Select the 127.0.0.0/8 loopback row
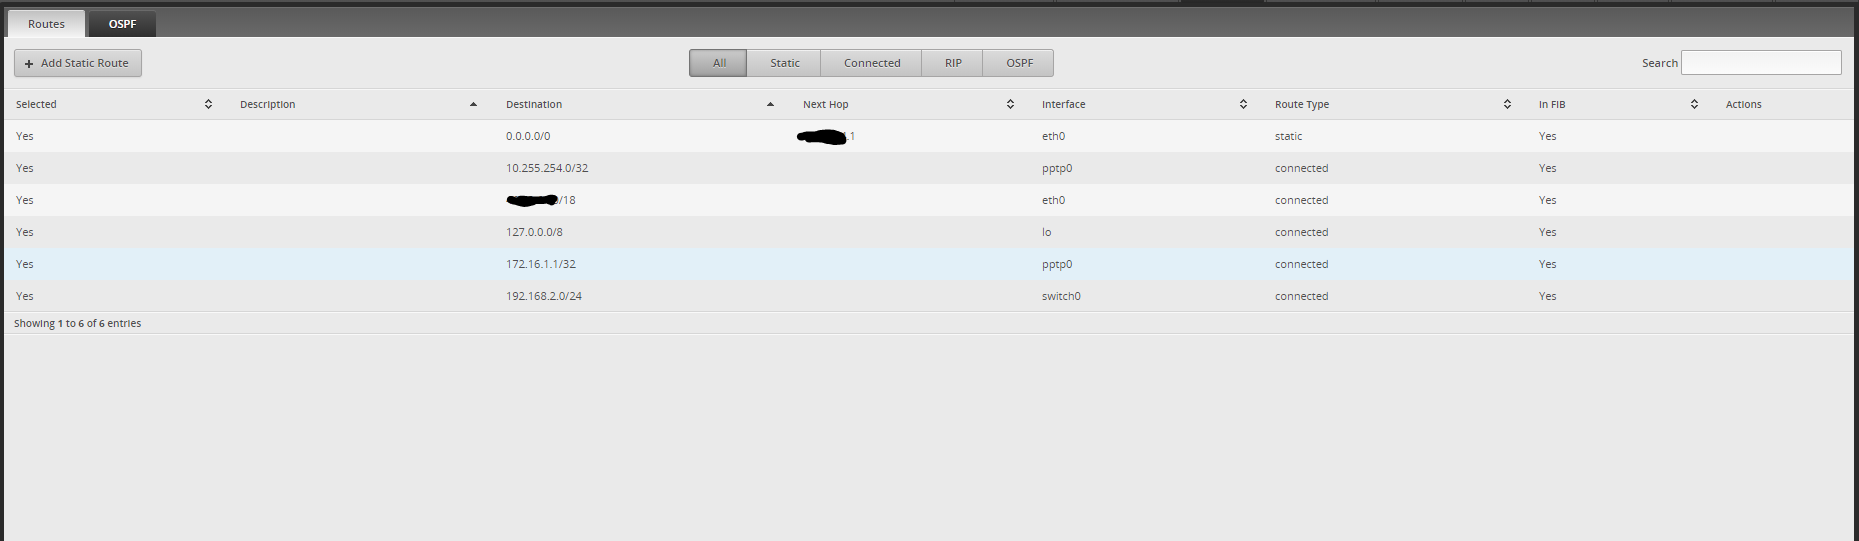1859x541 pixels. pyautogui.click(x=534, y=232)
